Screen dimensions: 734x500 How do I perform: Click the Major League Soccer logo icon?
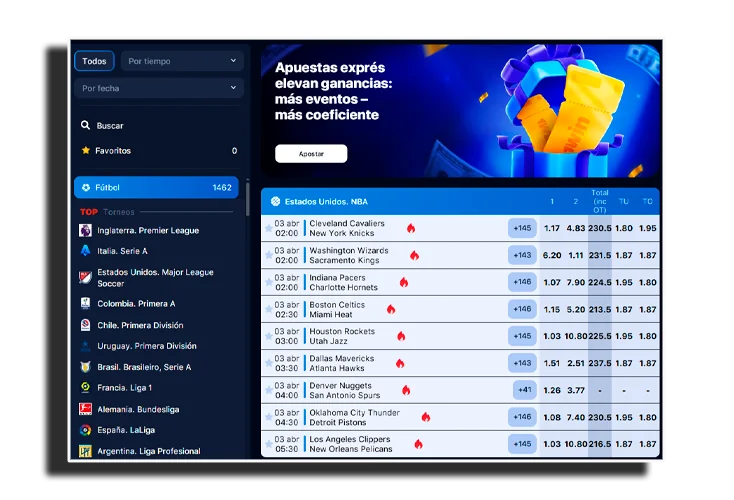click(x=85, y=278)
